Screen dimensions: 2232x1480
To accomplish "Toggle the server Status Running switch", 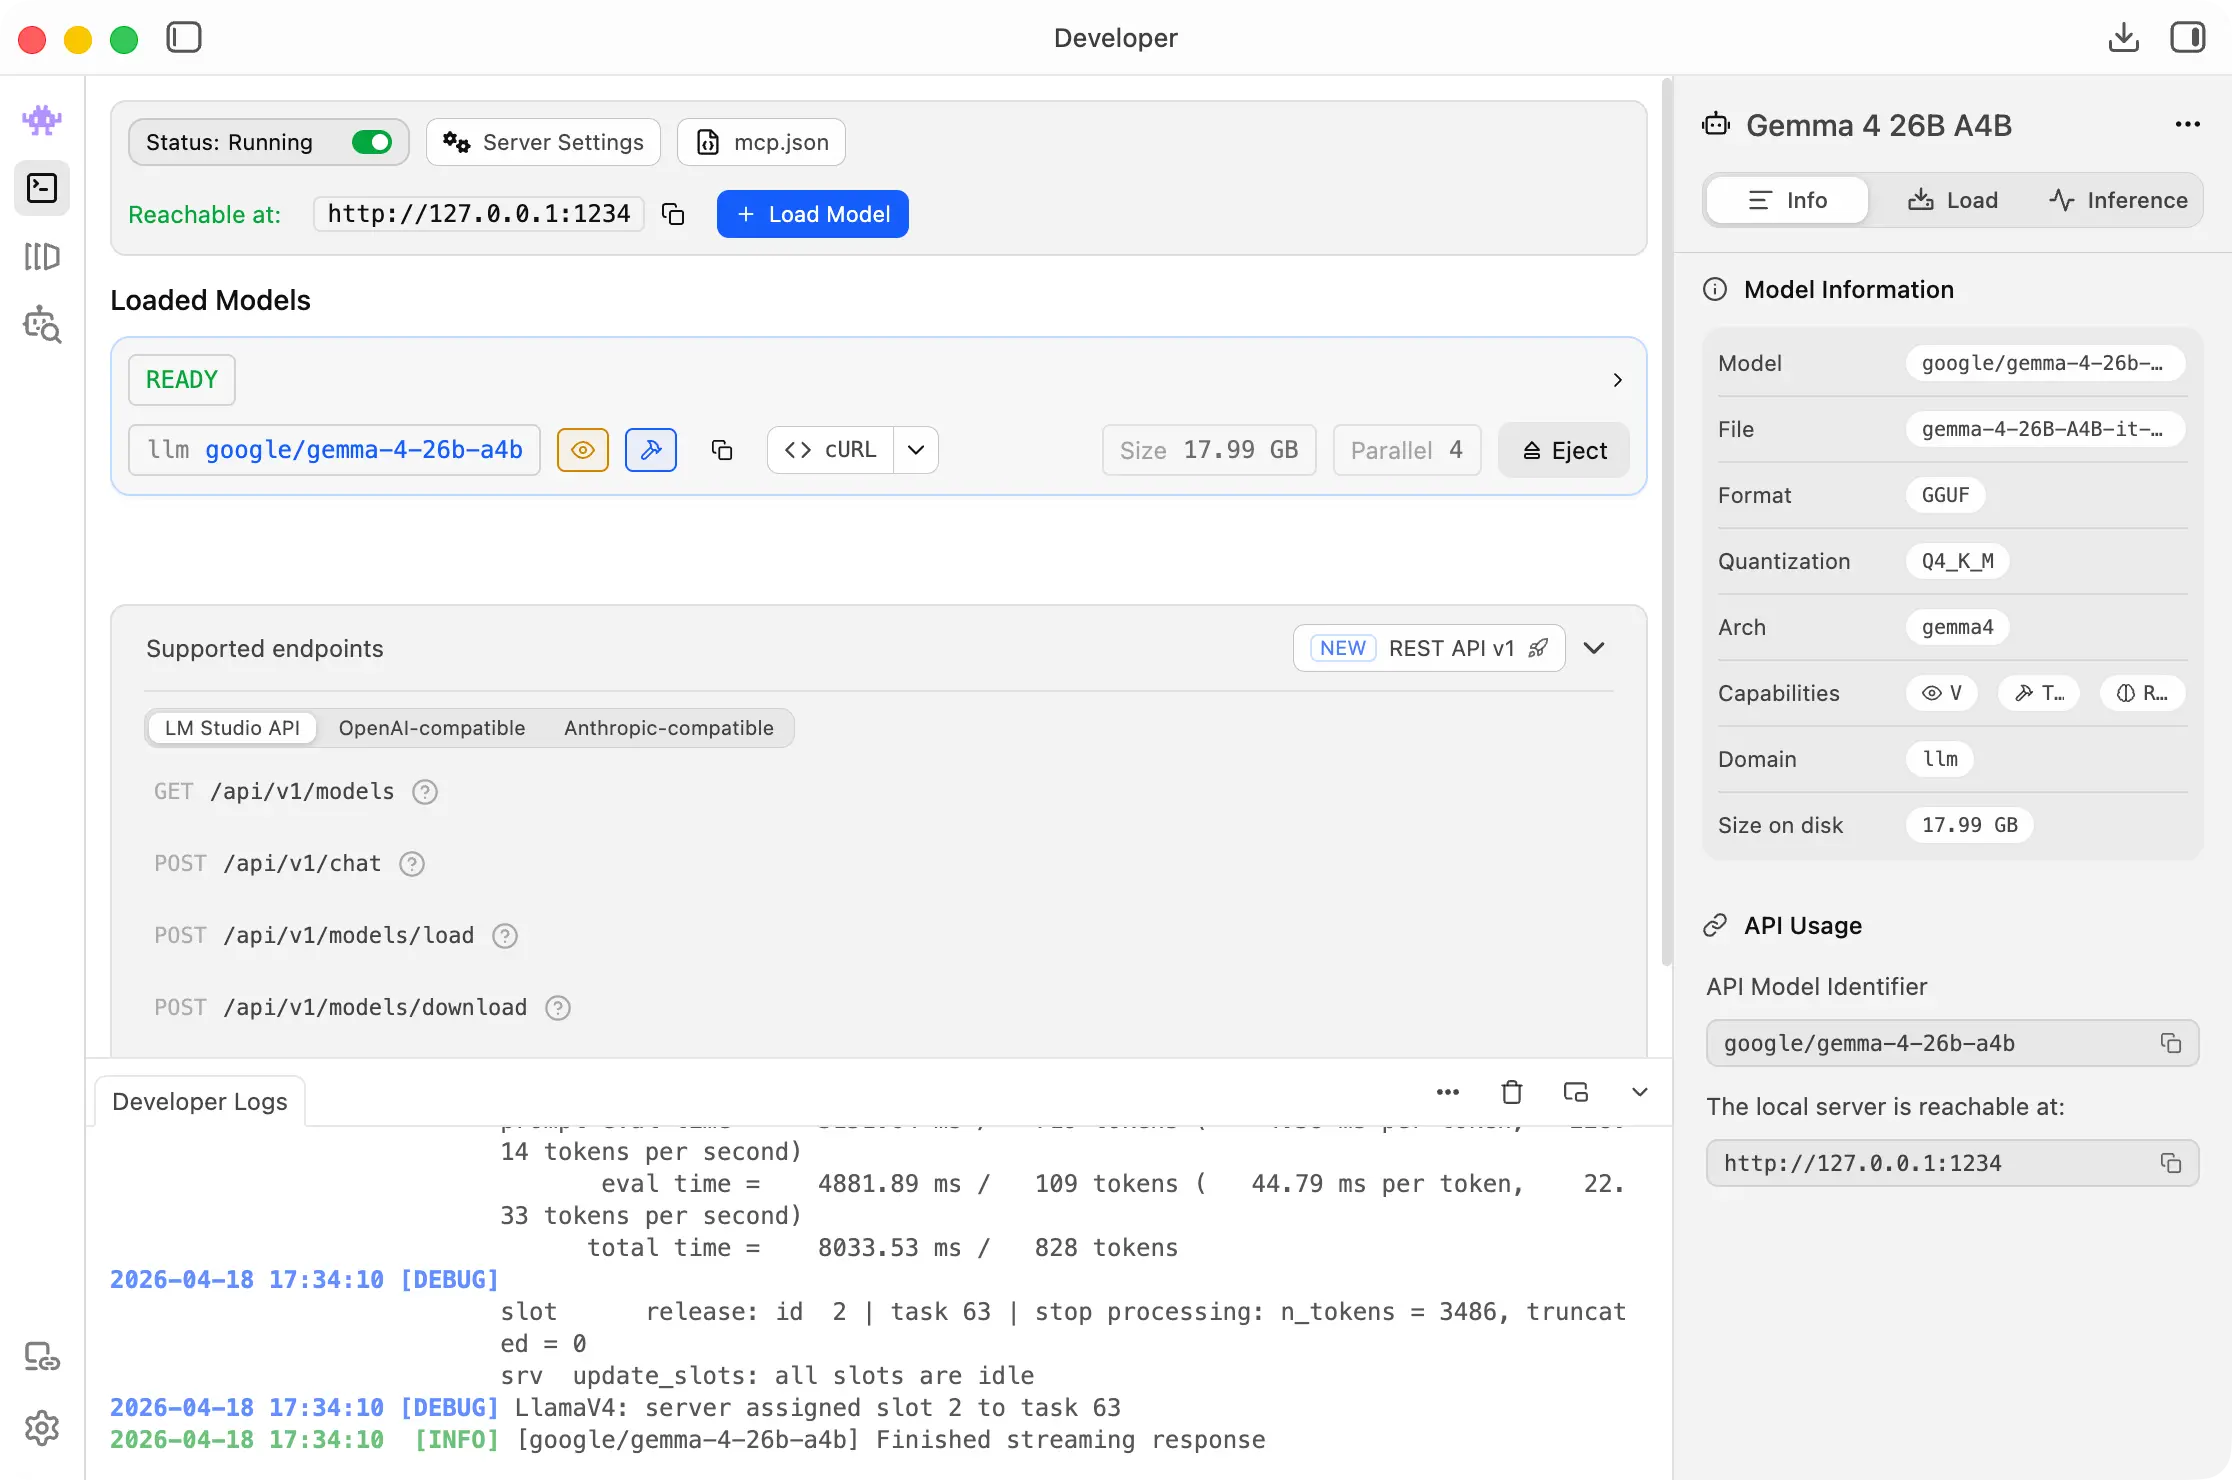I will (x=372, y=142).
